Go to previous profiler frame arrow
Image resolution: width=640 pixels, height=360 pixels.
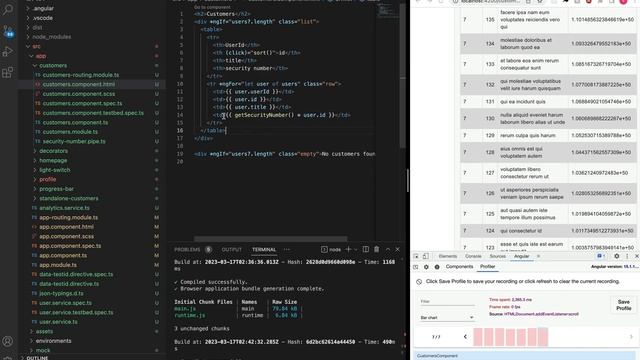(x=465, y=337)
